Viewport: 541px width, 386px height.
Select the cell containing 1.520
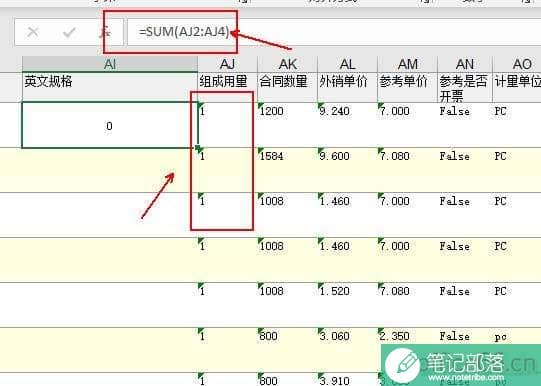click(x=347, y=305)
